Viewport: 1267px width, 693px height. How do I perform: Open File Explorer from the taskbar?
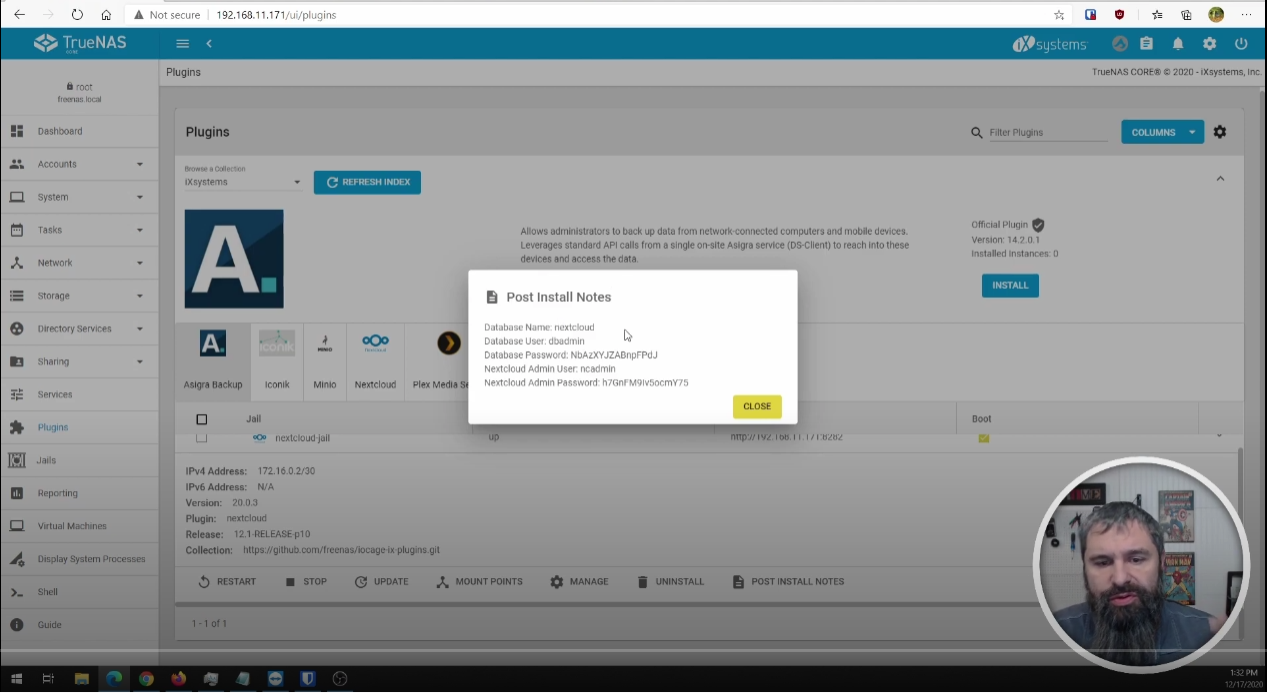pos(81,678)
